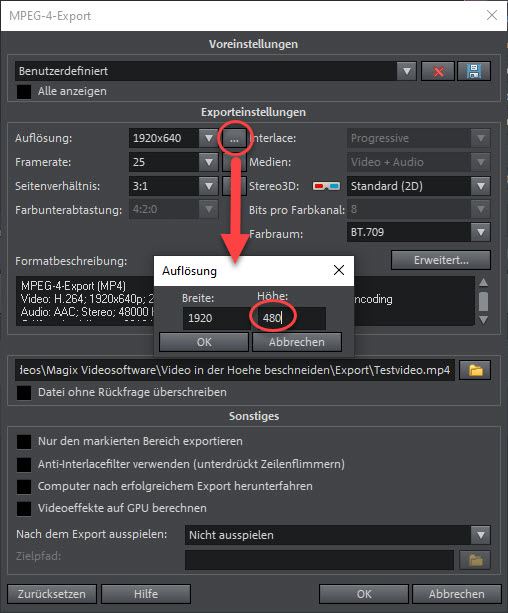Enable Videoeffekte auf GPU berechnen
This screenshot has width=508, height=613.
[24, 509]
